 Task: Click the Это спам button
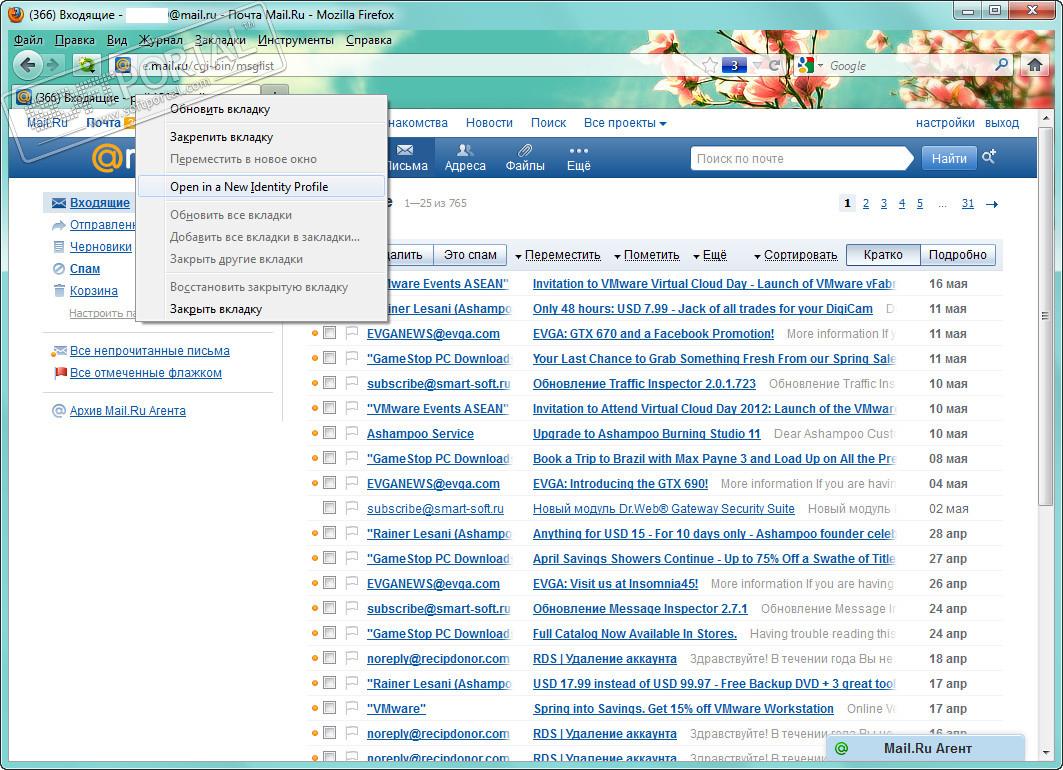tap(470, 255)
